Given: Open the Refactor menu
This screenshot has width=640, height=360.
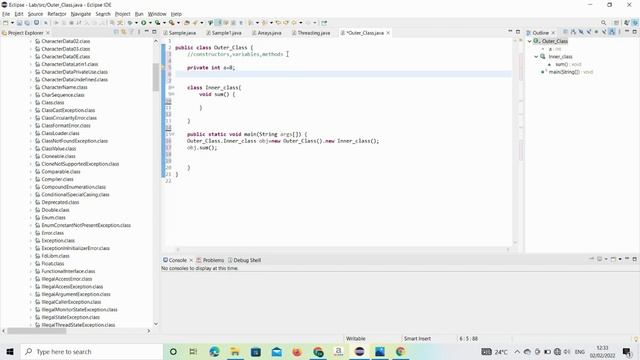Looking at the screenshot, I should point(57,14).
